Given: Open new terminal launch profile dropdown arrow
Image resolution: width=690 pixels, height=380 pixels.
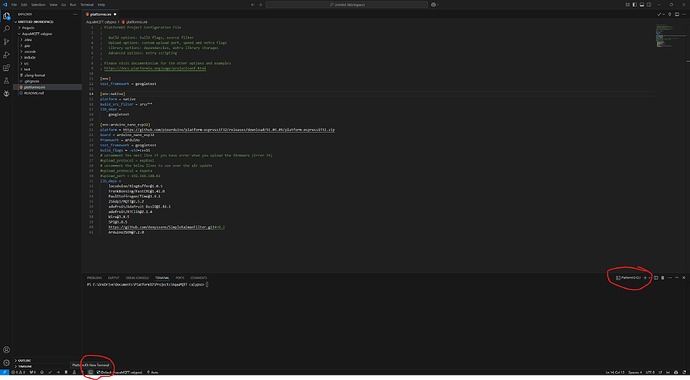Looking at the screenshot, I should tap(650, 278).
